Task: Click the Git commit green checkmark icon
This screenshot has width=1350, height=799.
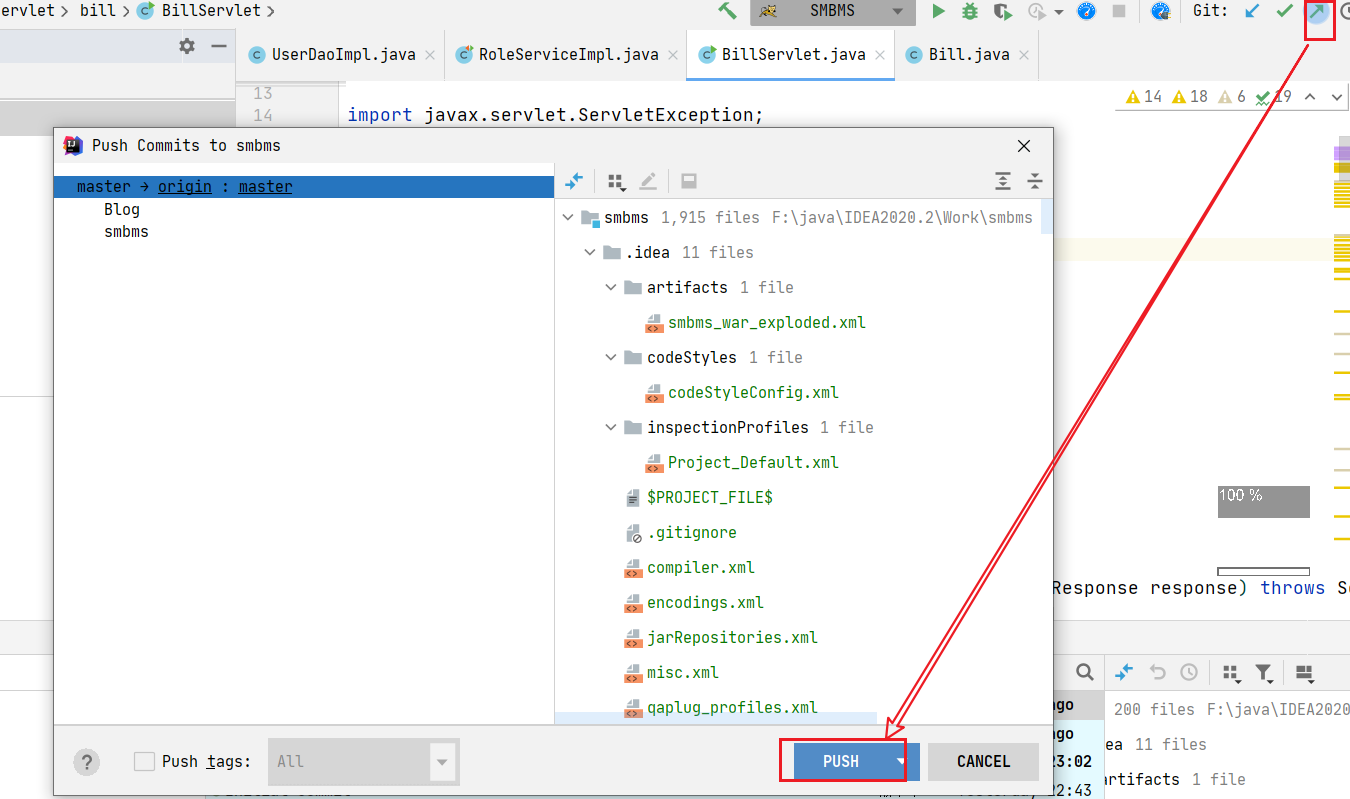Action: (x=1285, y=11)
